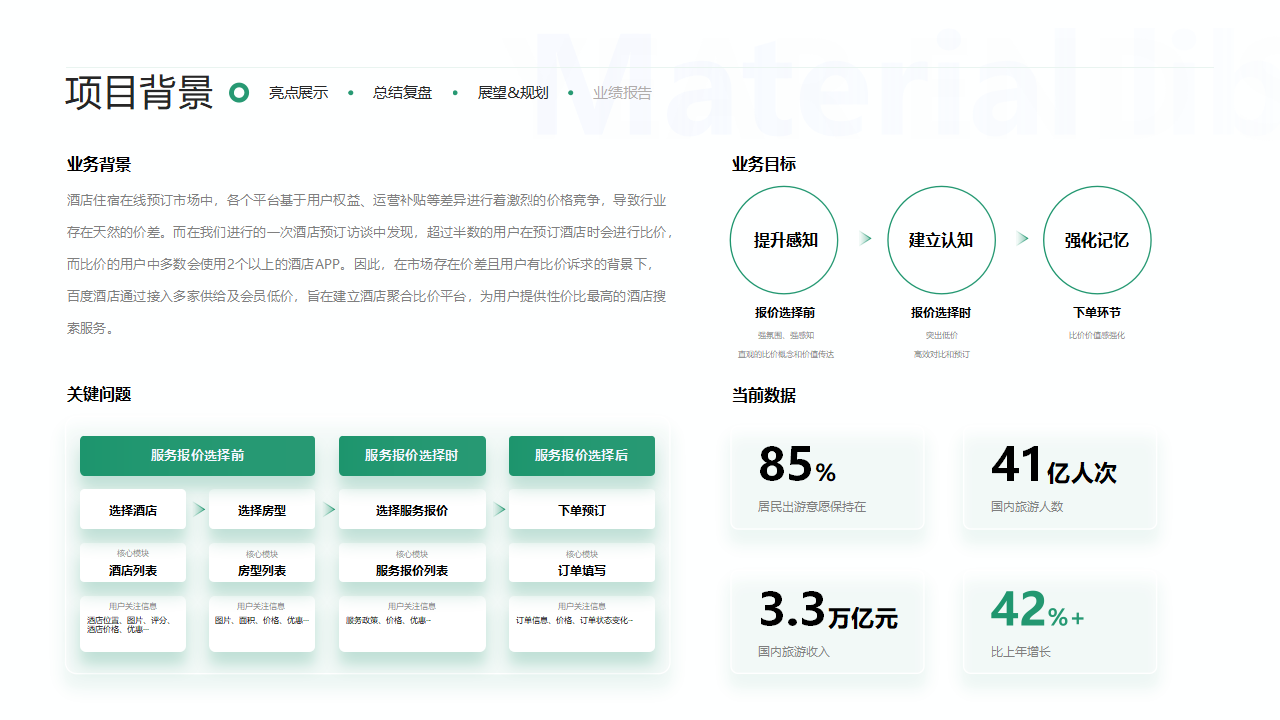Viewport: 1280px width, 720px height.
Task: Click the 服务报价列表 core module card
Action: pyautogui.click(x=412, y=563)
